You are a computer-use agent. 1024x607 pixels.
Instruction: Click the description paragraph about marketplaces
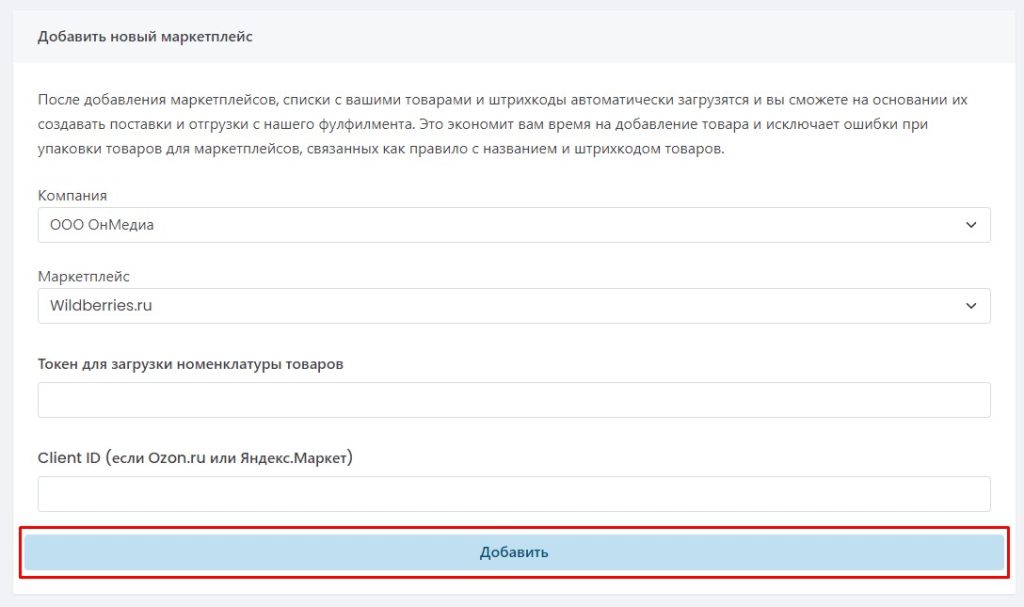[x=502, y=125]
